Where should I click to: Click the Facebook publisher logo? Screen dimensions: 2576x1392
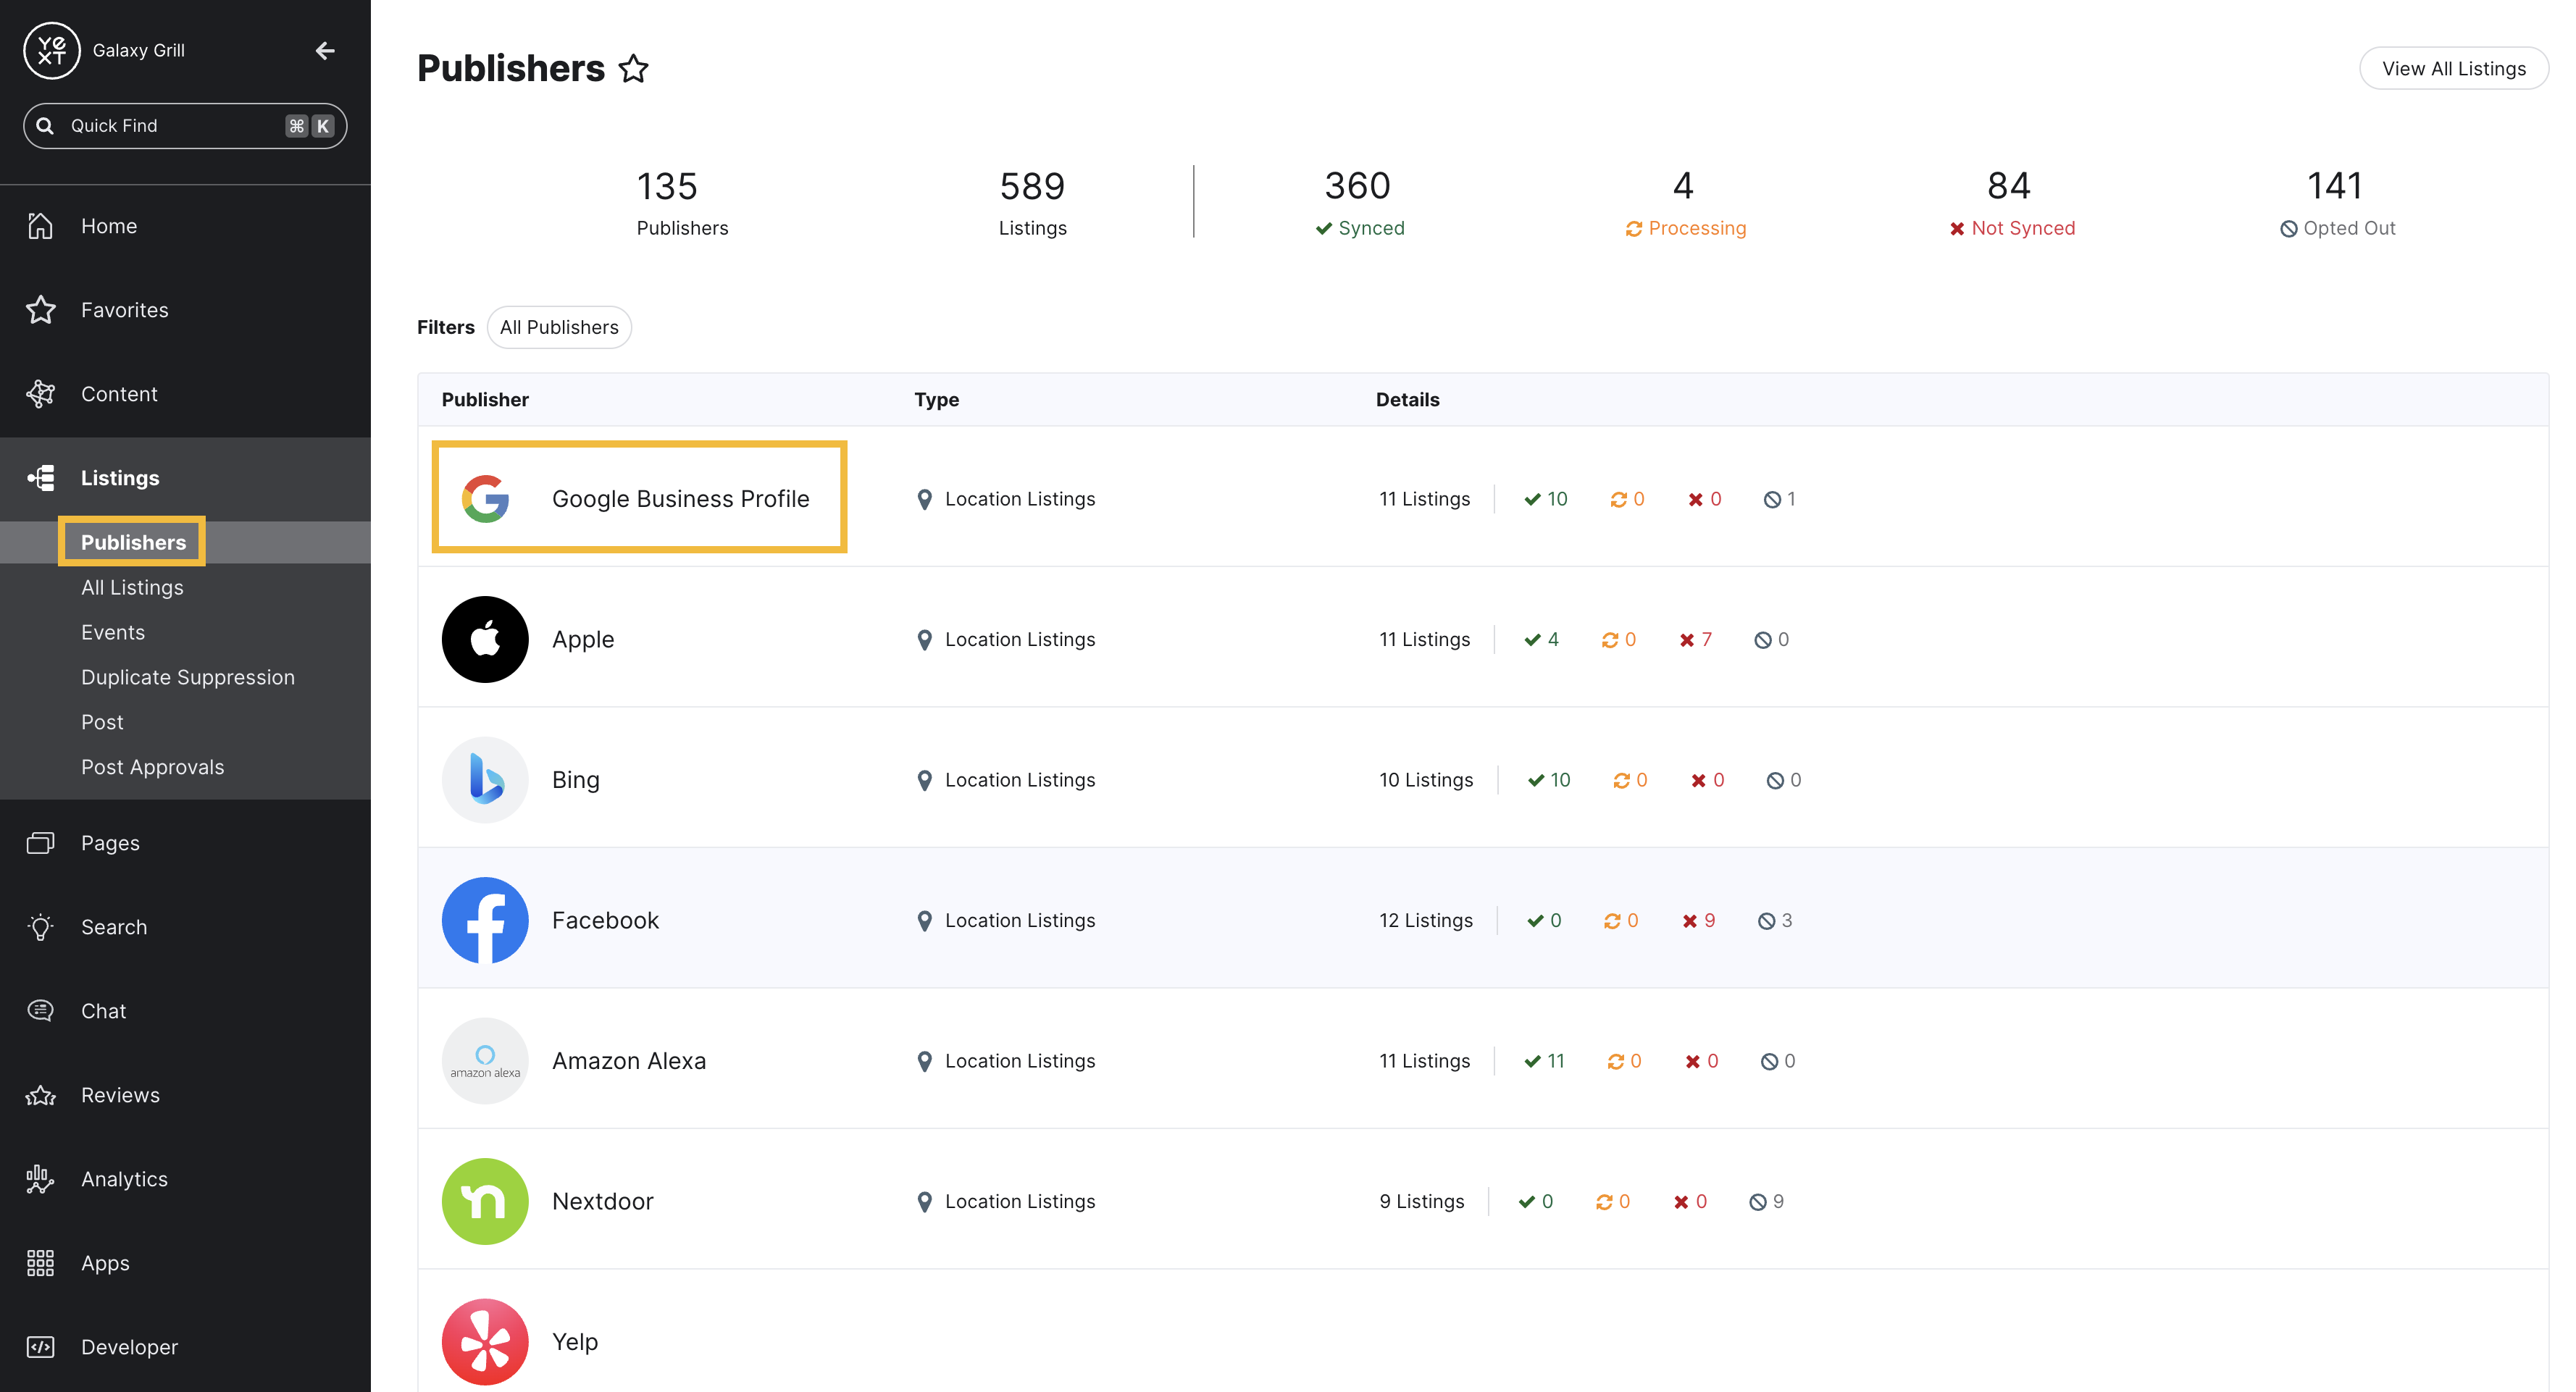click(x=485, y=921)
